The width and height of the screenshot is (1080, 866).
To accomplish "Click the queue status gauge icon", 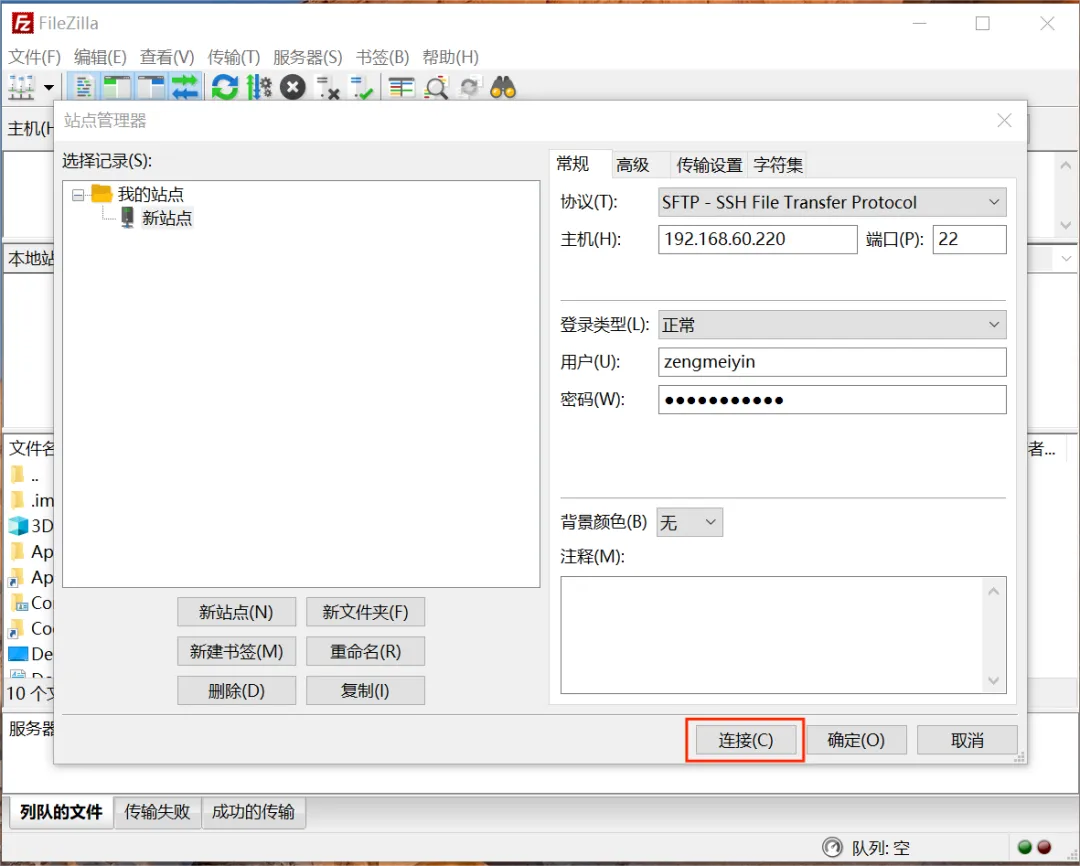I will pyautogui.click(x=832, y=847).
